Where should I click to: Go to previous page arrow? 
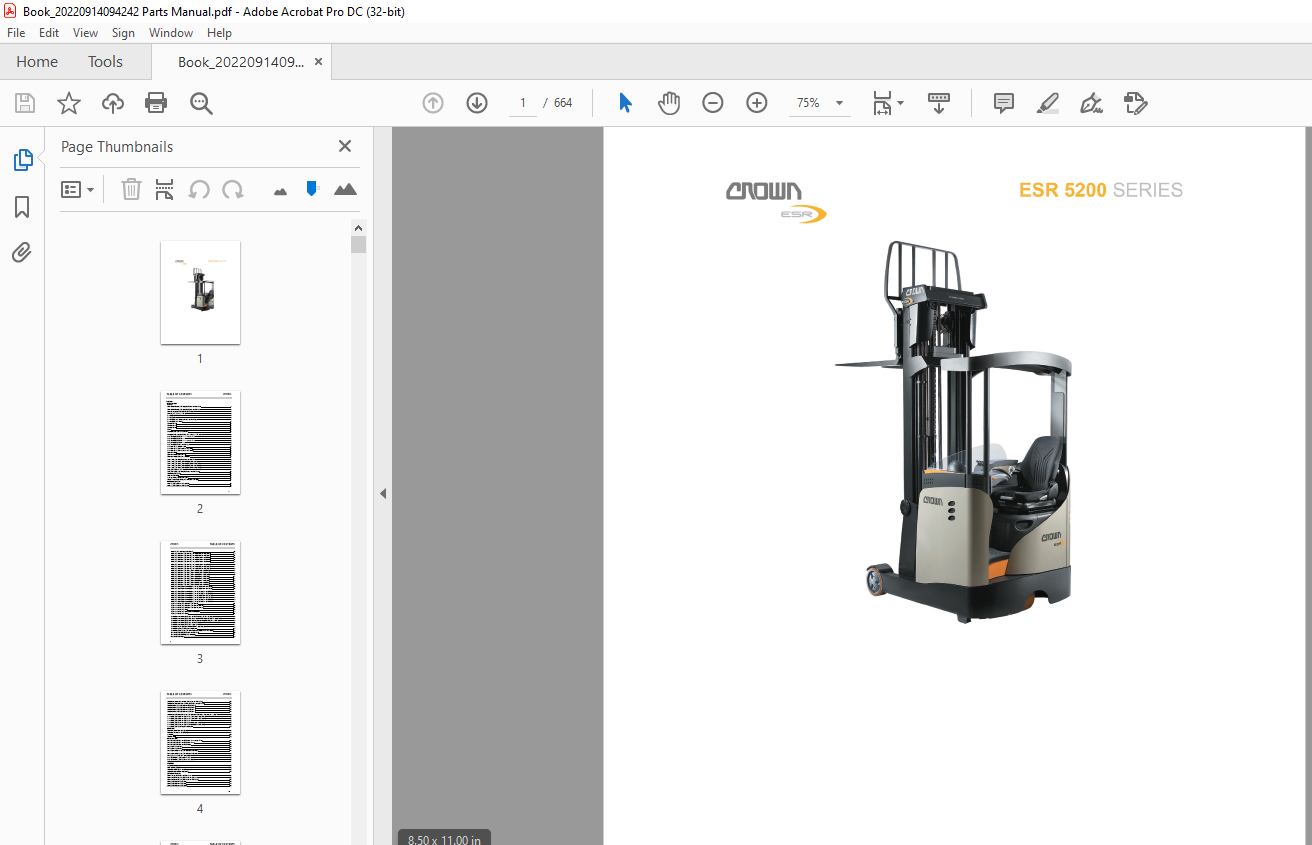click(433, 103)
